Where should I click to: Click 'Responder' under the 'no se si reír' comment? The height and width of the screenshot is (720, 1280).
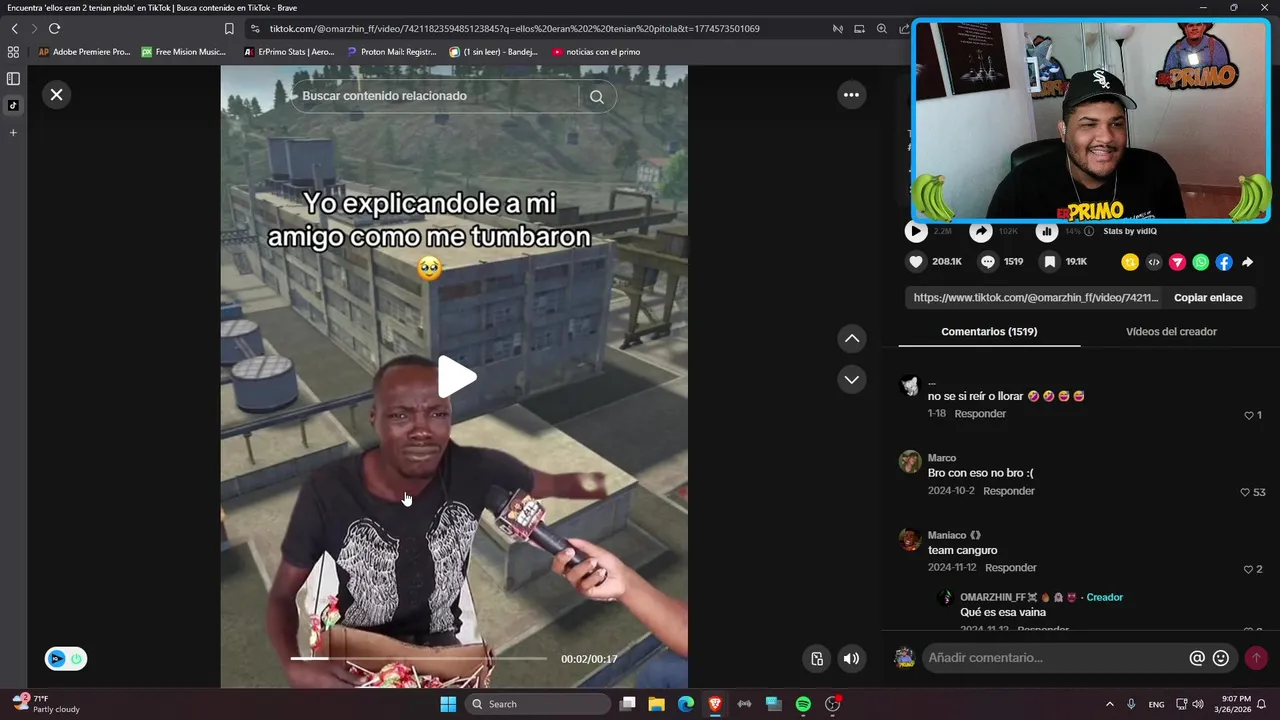coord(980,414)
